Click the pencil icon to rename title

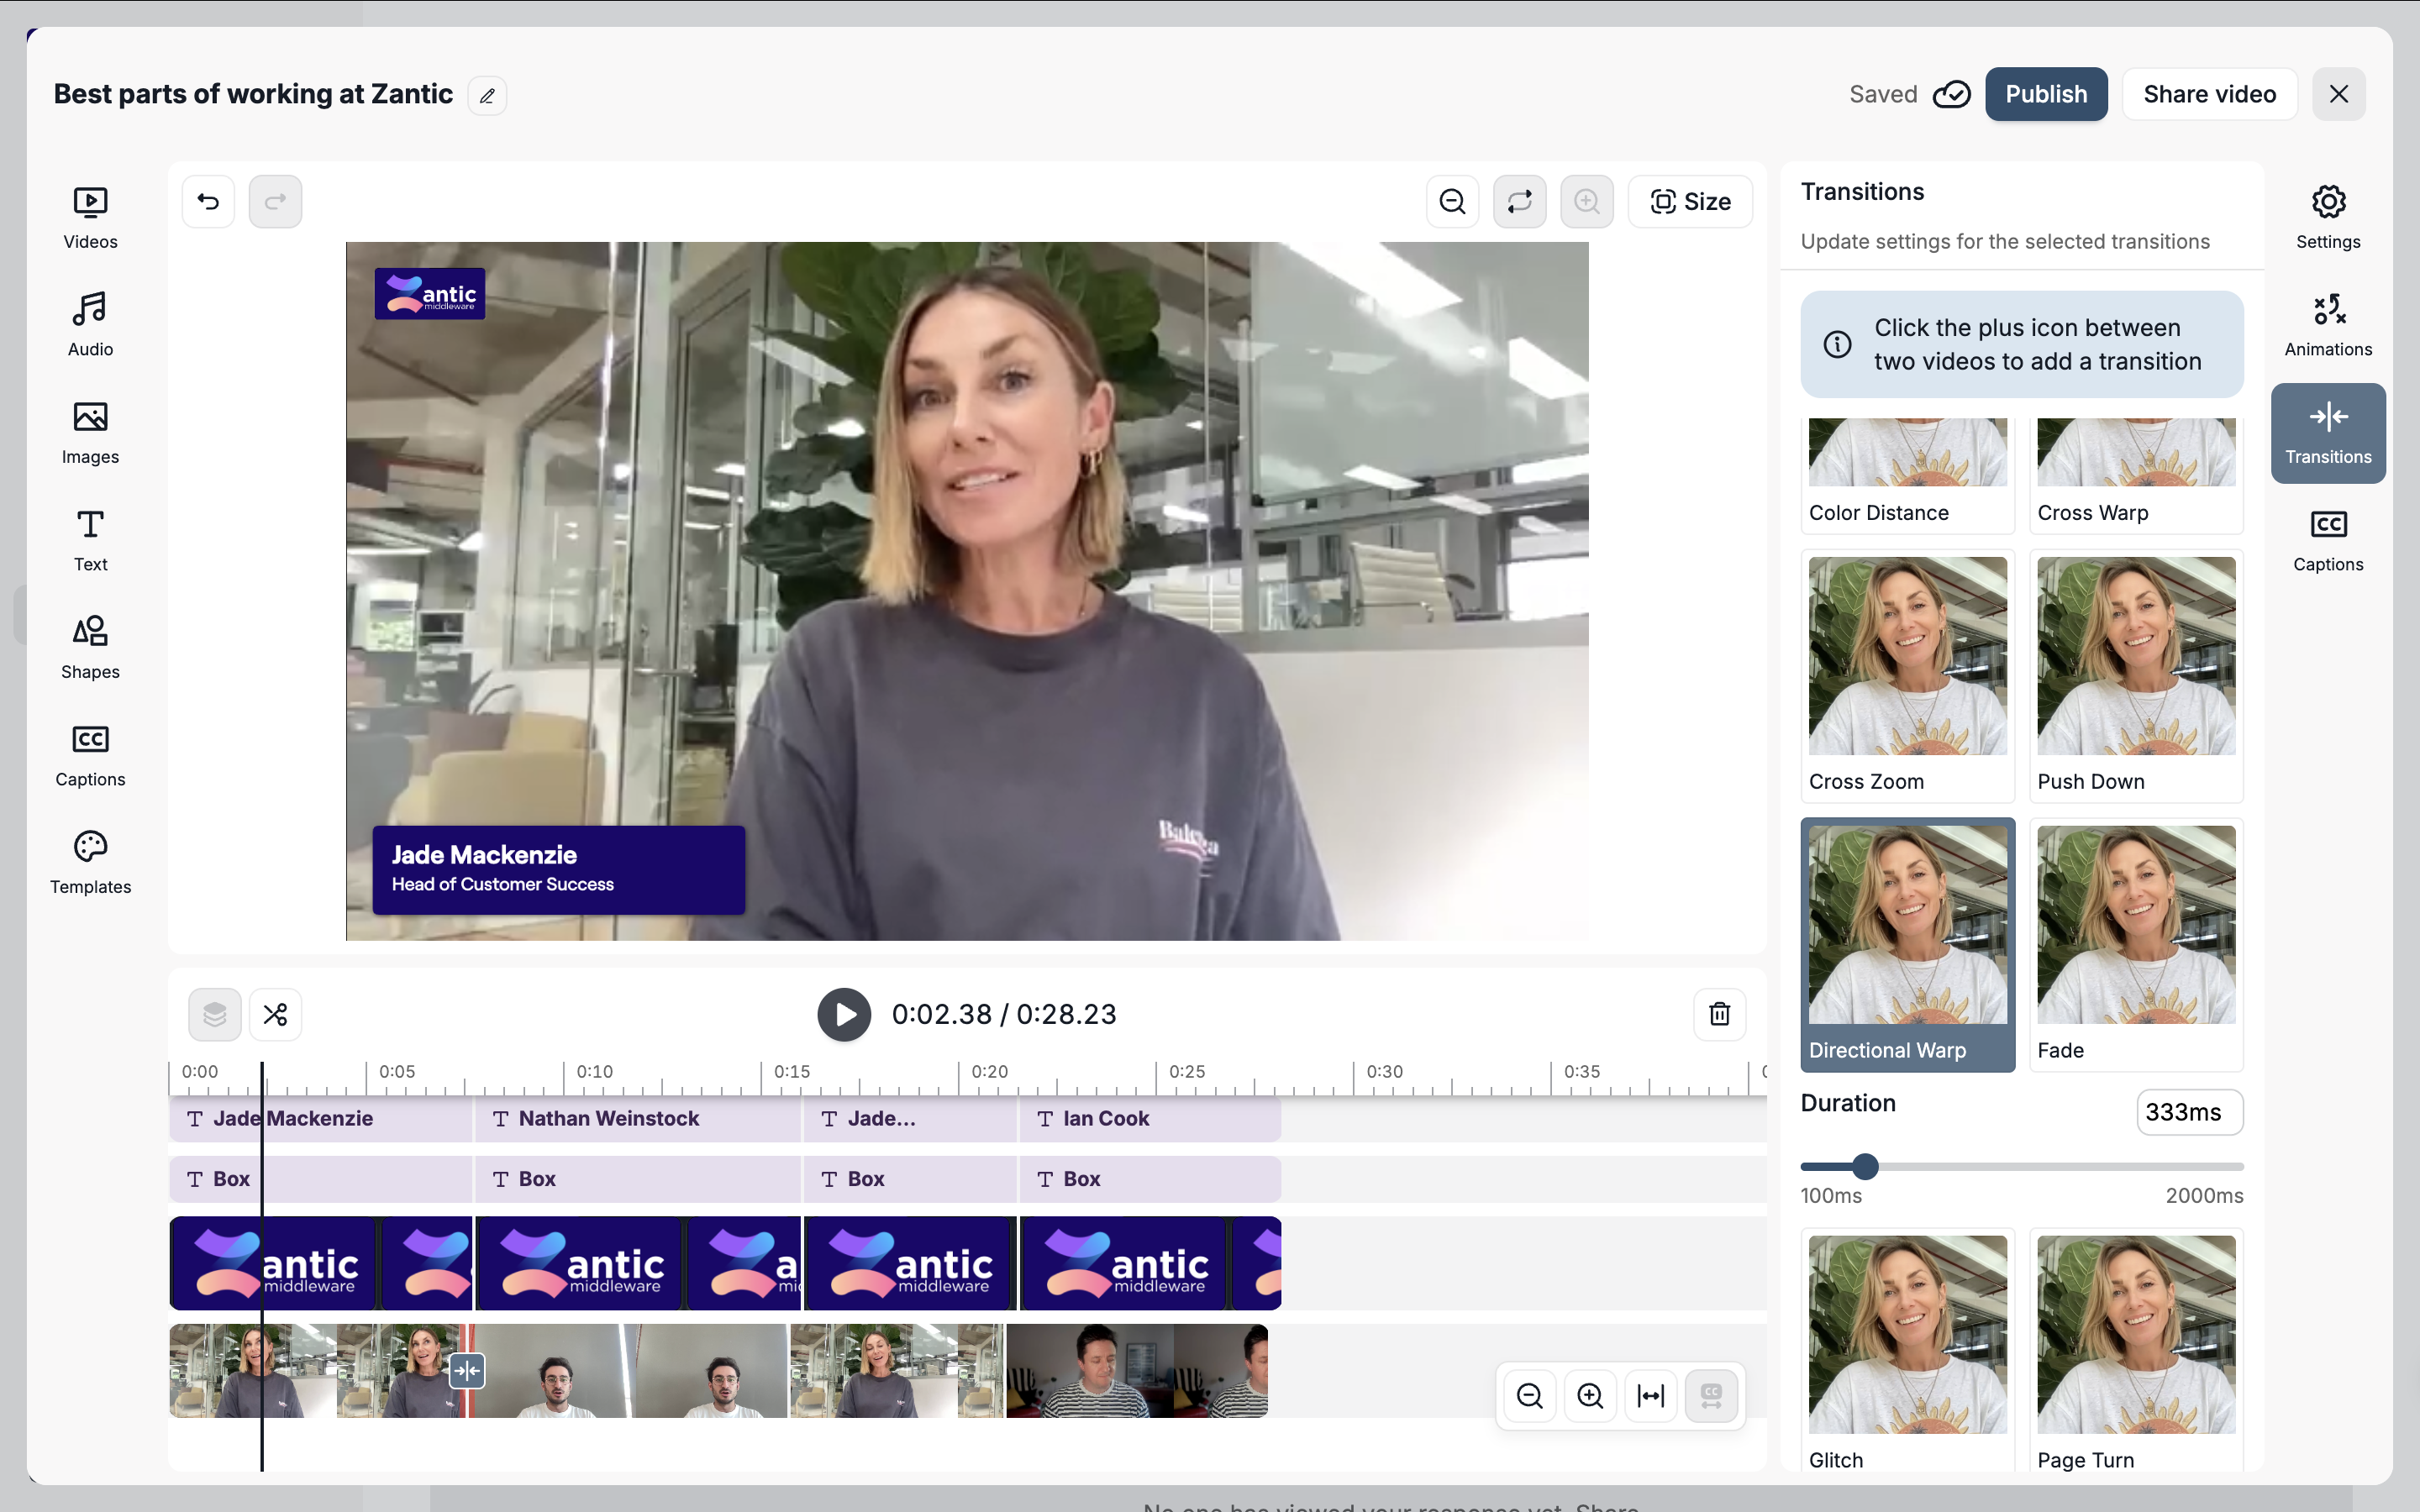tap(487, 96)
